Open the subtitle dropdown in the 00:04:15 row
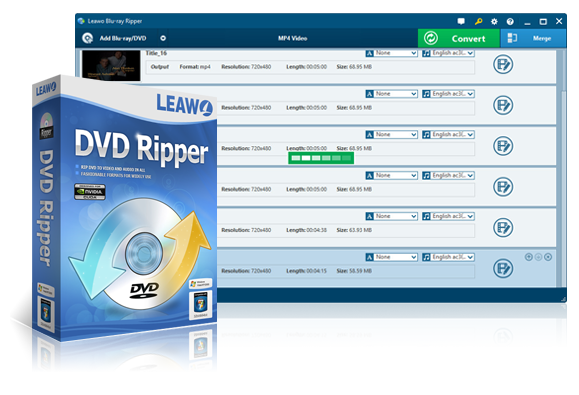This screenshot has height=395, width=579. pyautogui.click(x=396, y=257)
